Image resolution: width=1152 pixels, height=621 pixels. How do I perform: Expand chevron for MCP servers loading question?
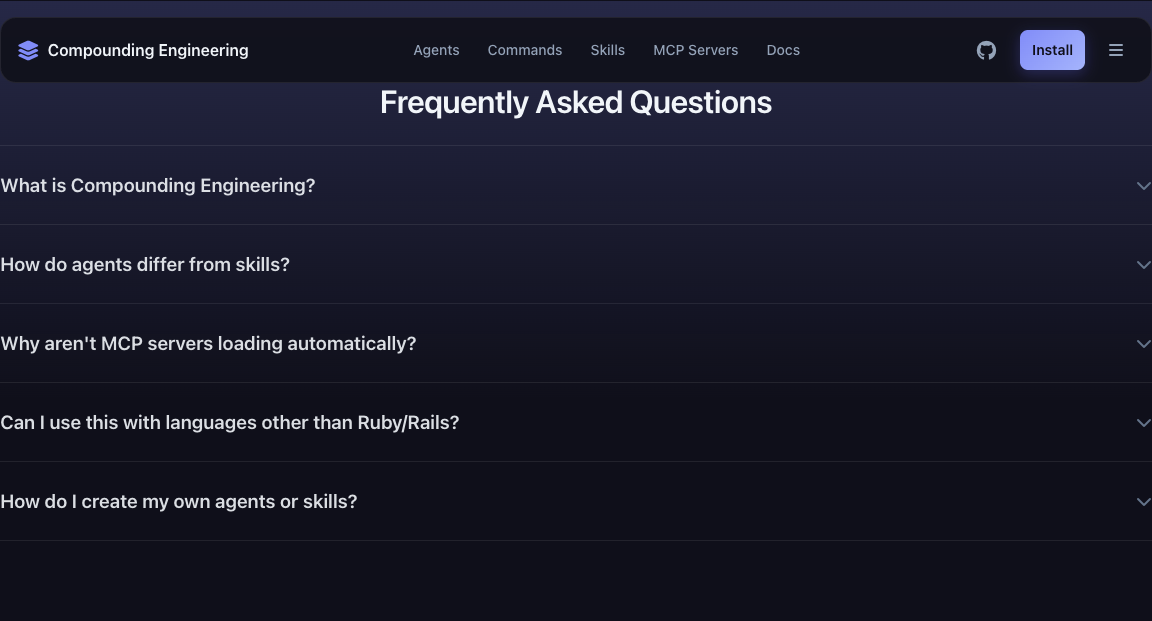click(1143, 344)
